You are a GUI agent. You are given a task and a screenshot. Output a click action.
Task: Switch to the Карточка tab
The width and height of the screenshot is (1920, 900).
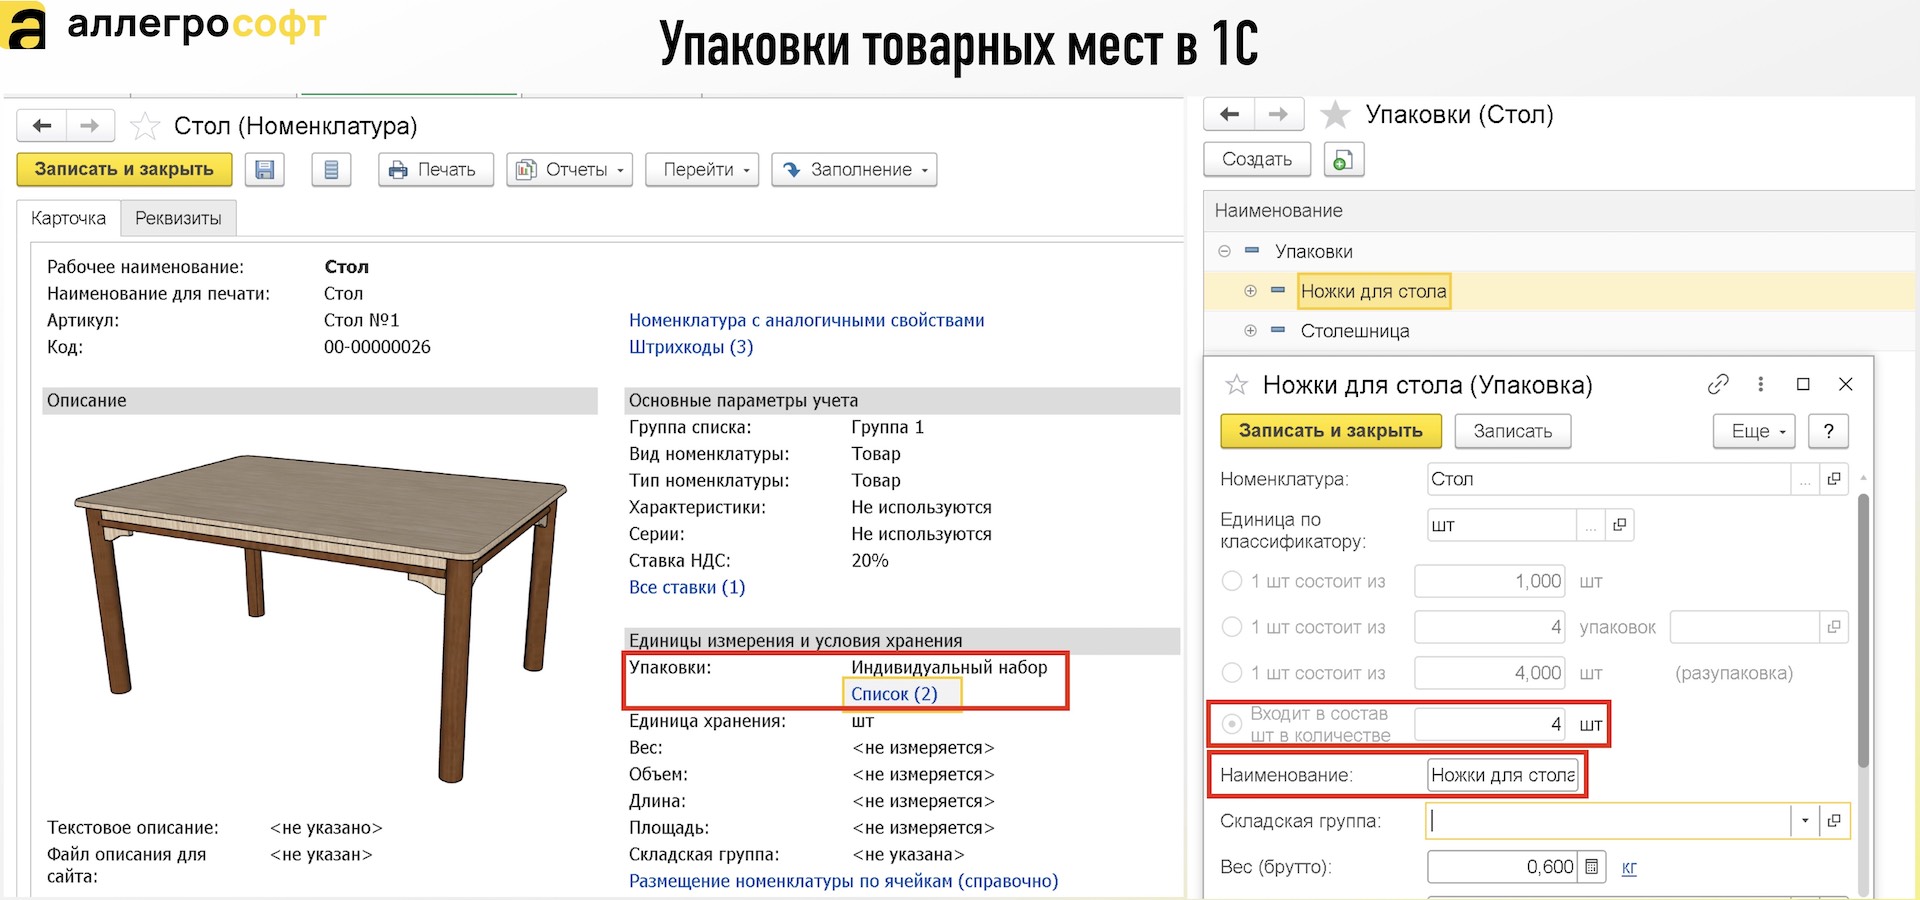68,218
